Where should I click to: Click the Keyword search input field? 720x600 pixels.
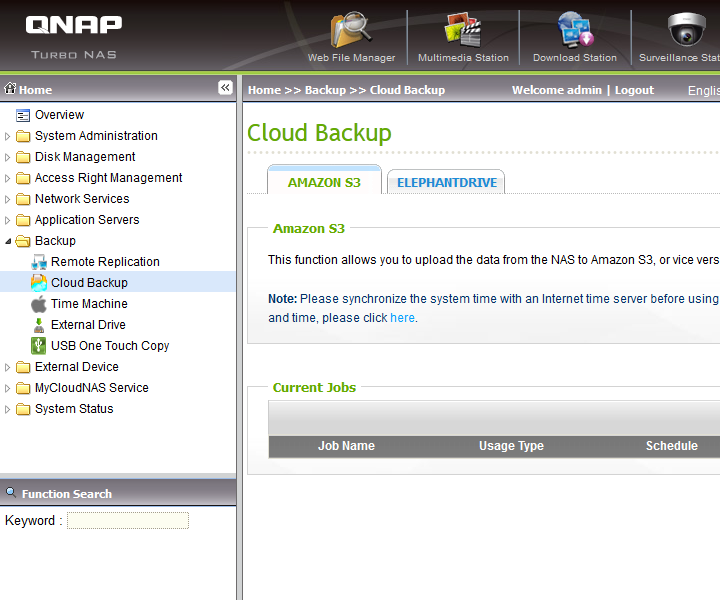tap(127, 521)
